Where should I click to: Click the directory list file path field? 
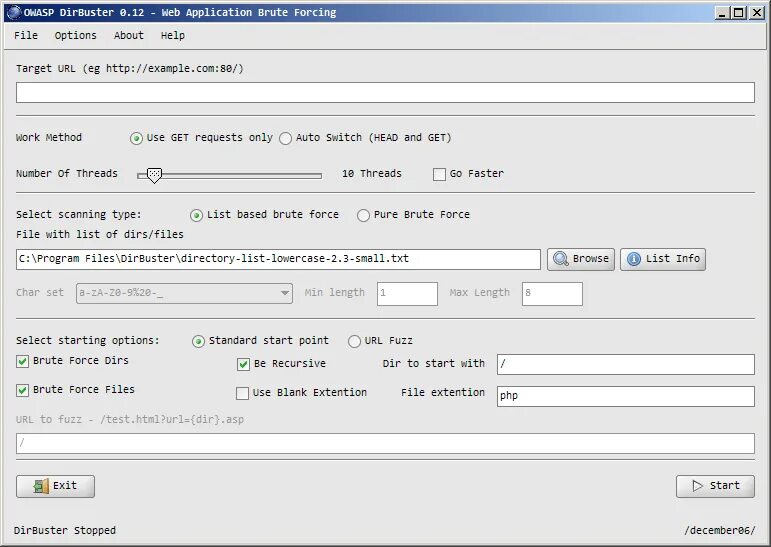point(278,259)
